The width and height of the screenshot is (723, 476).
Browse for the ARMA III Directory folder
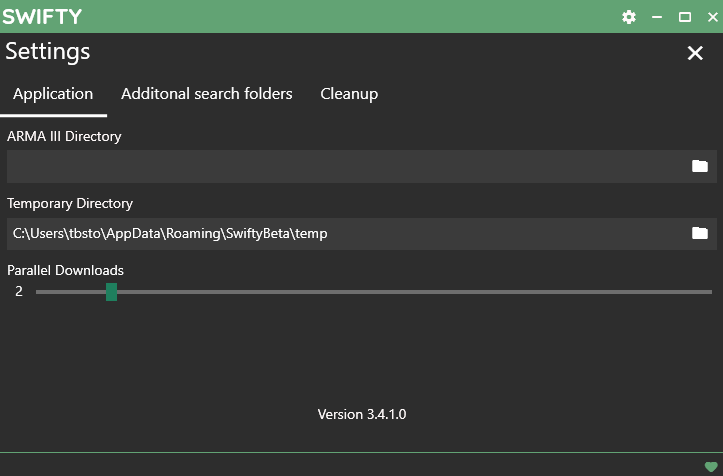coord(700,166)
